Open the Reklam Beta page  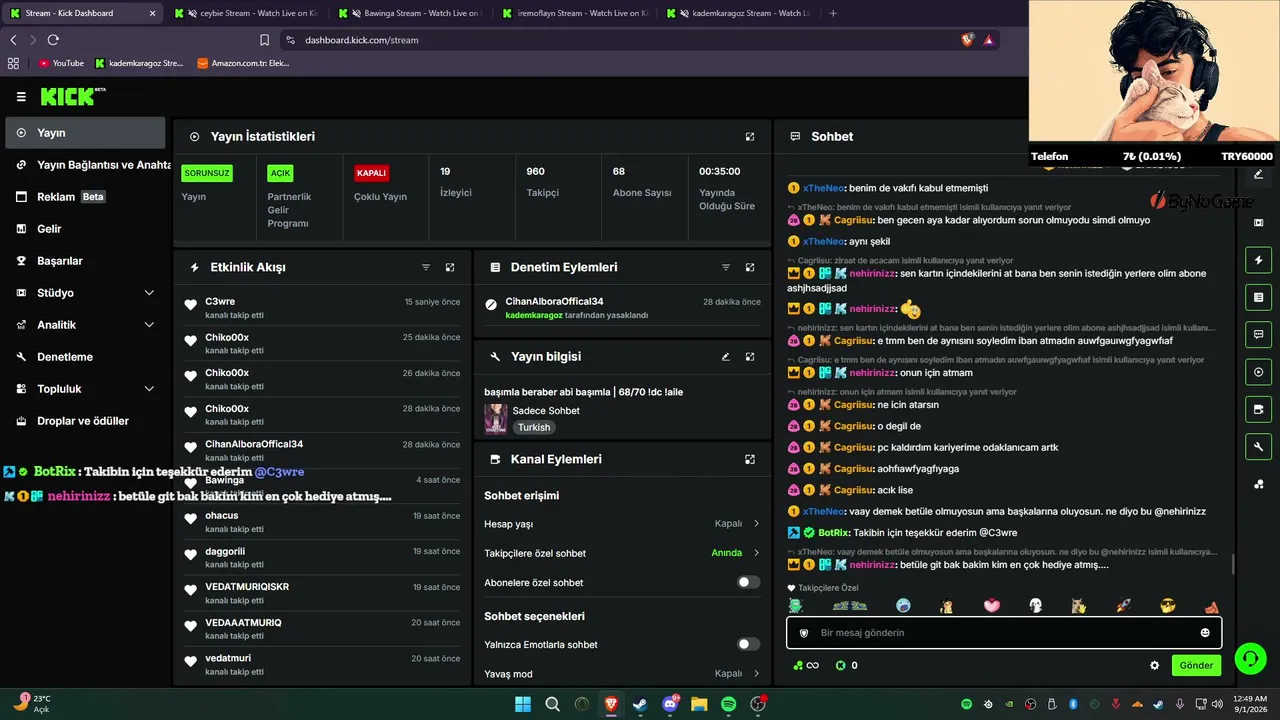point(85,197)
